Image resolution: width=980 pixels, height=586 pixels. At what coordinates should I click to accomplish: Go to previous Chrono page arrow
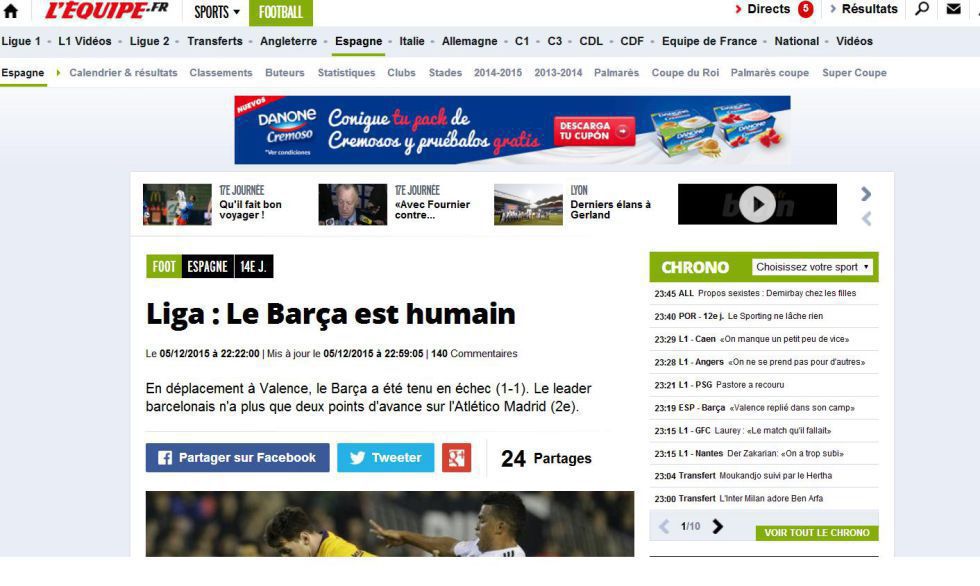[664, 527]
